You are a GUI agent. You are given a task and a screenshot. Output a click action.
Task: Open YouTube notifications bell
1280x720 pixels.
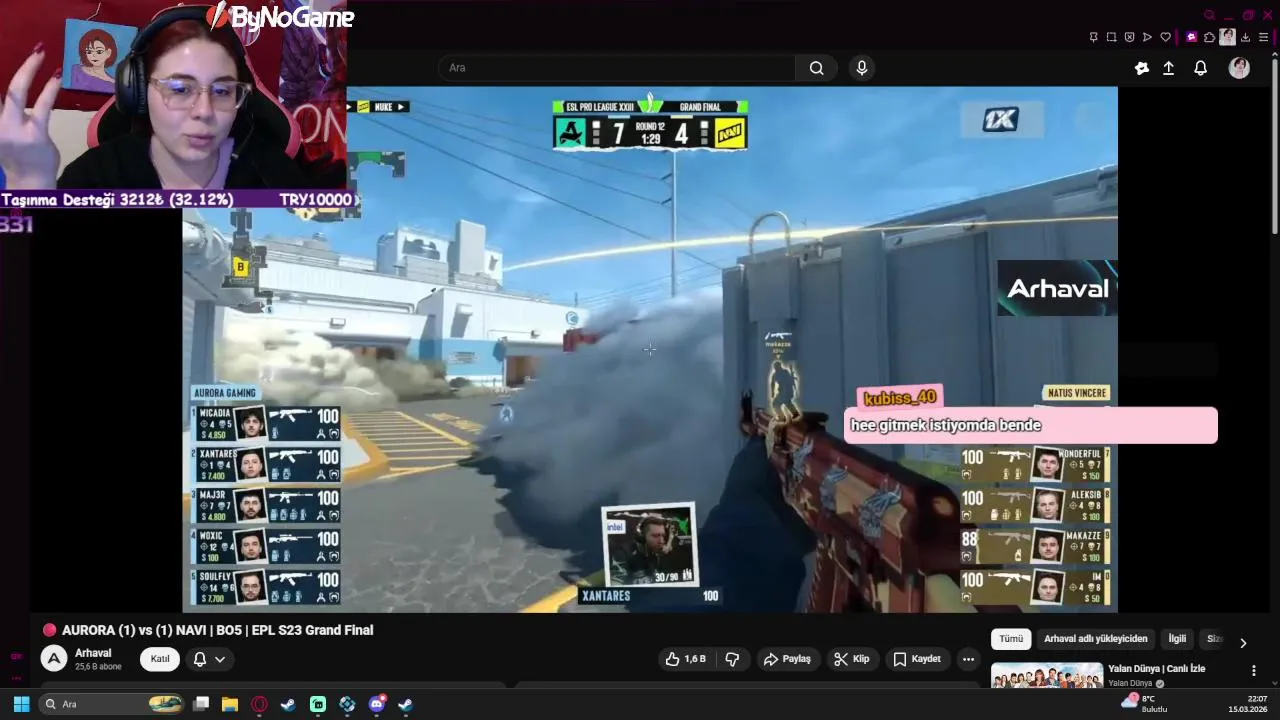(1200, 68)
